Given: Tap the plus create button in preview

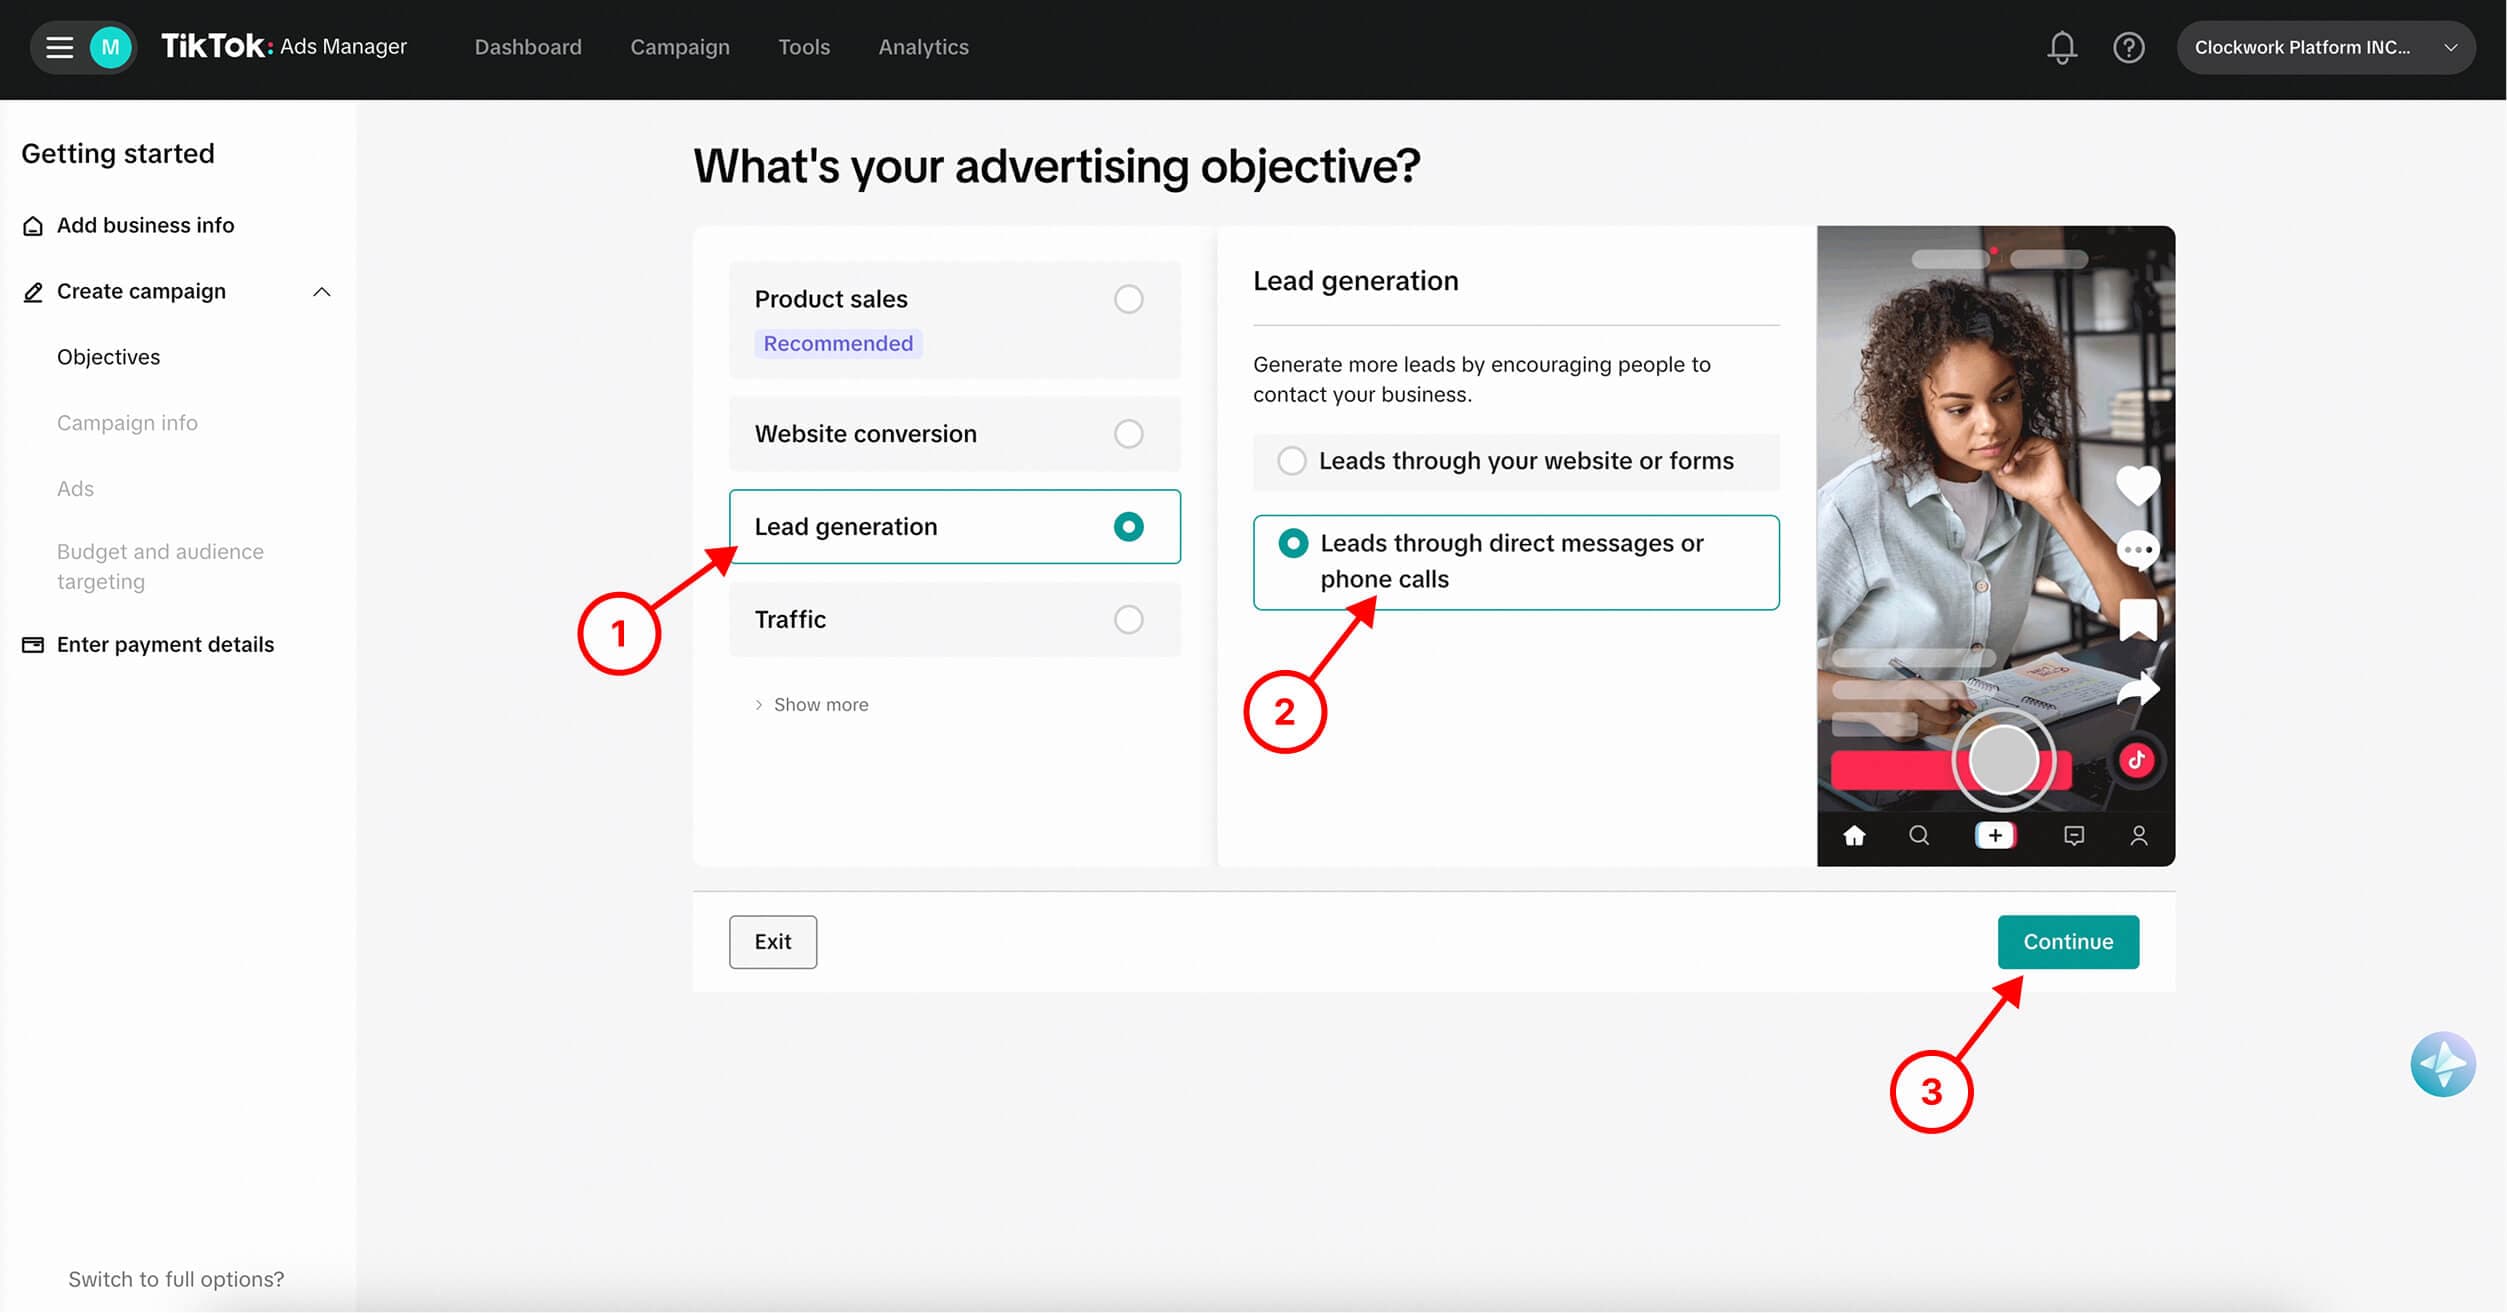Looking at the screenshot, I should pyautogui.click(x=1995, y=836).
